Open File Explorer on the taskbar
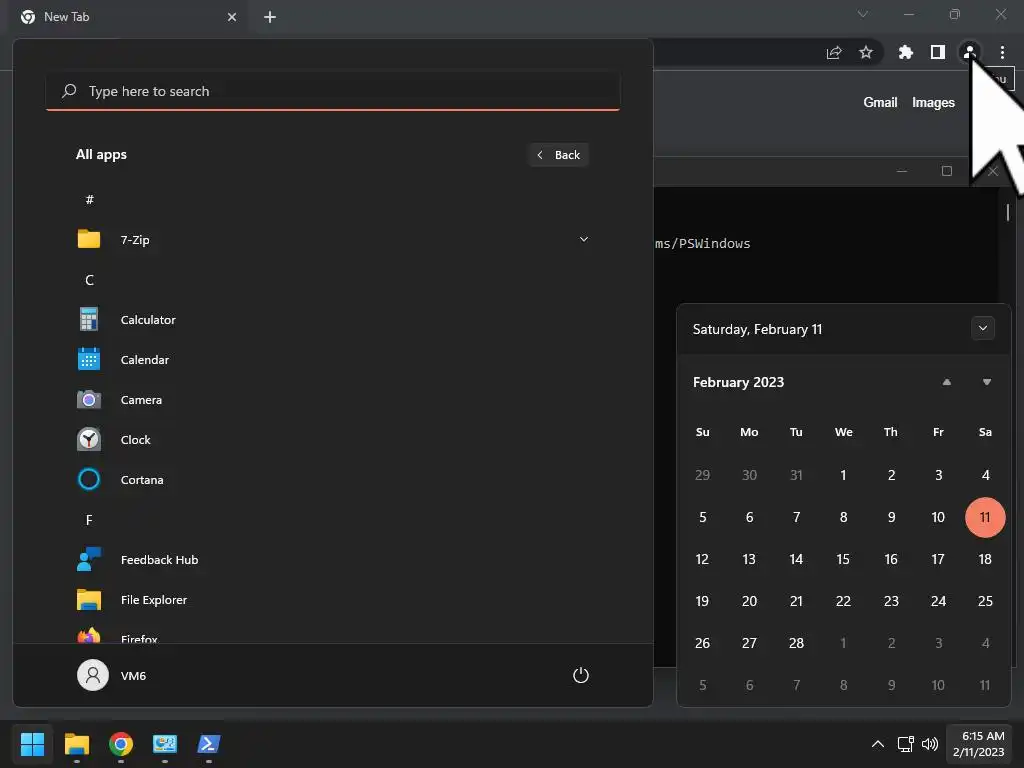 [x=76, y=744]
